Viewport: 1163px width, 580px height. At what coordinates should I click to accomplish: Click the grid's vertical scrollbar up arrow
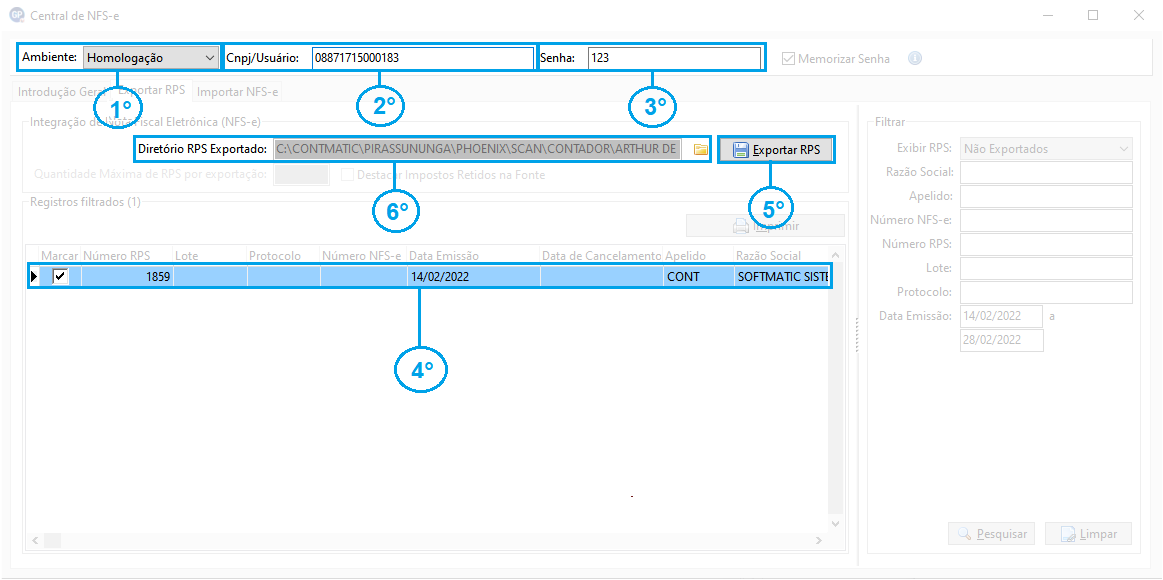point(835,254)
